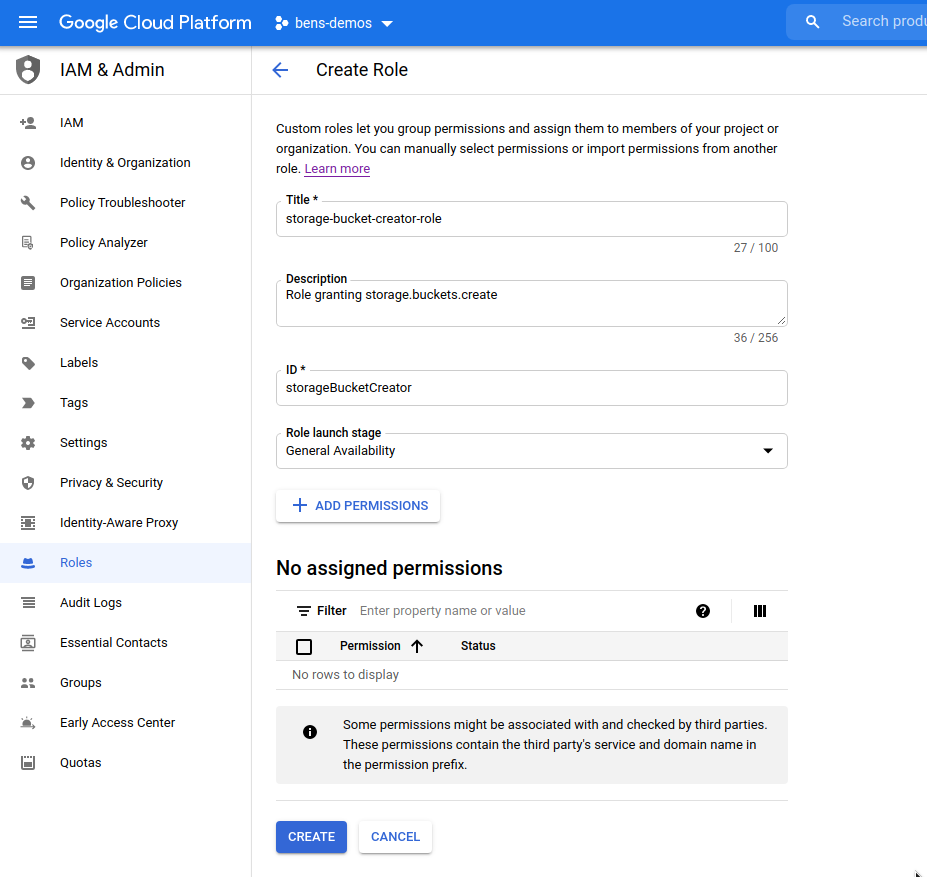Open the hamburger navigation menu
Viewport: 927px width, 877px height.
(x=28, y=22)
